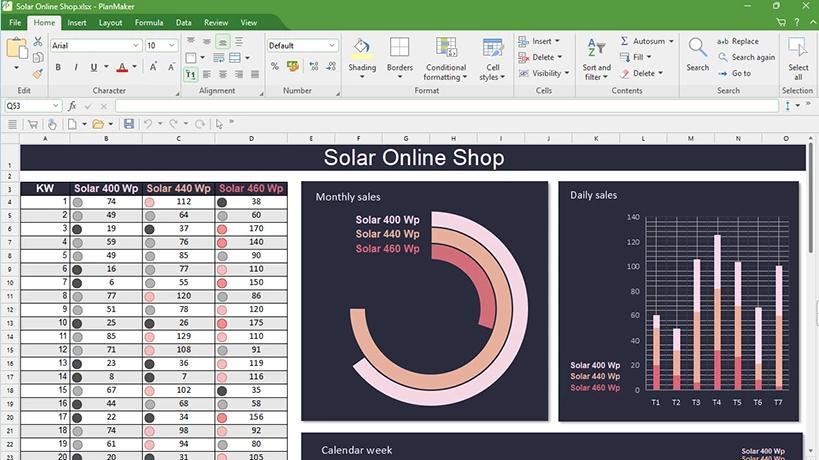Screen dimensions: 819x460
Task: Toggle vertical align top
Action: (x=191, y=41)
